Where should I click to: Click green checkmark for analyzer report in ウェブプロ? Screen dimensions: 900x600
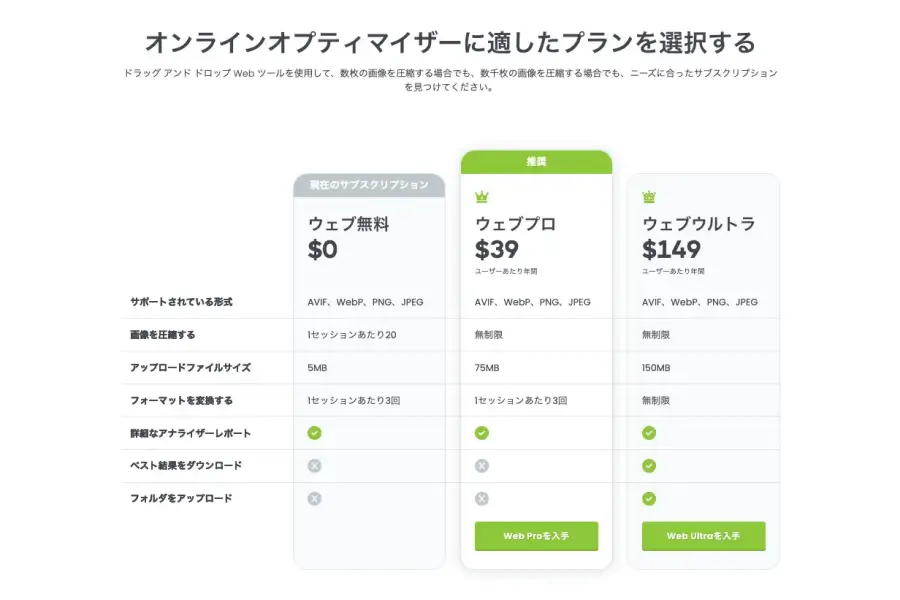click(482, 433)
